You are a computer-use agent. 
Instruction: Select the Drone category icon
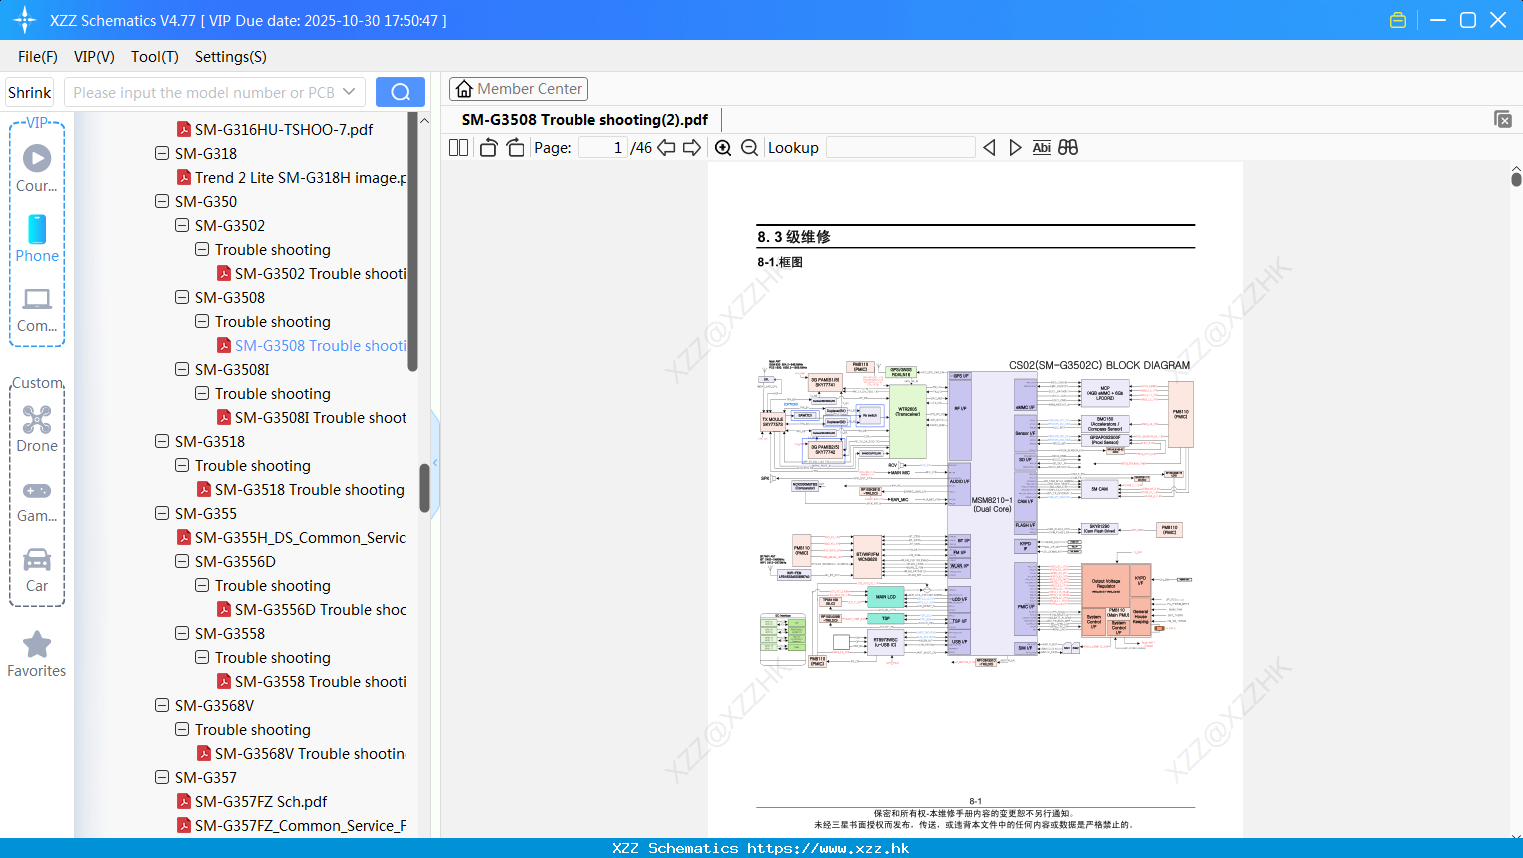tap(37, 429)
